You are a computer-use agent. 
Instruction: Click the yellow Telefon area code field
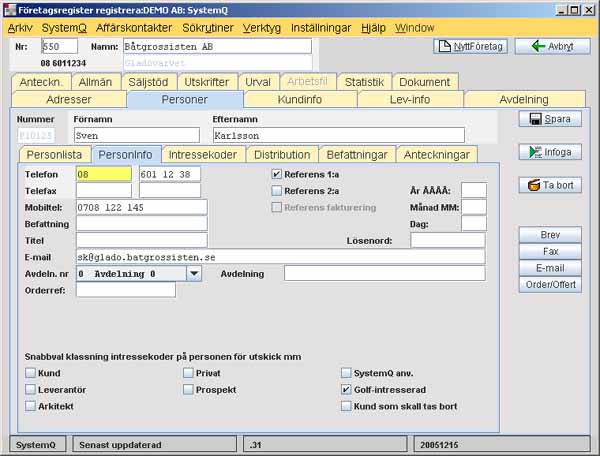pos(104,174)
